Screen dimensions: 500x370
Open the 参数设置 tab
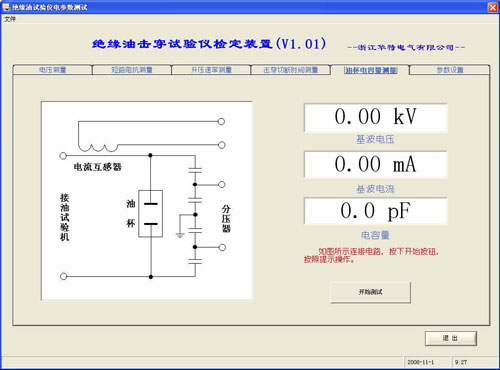click(450, 70)
